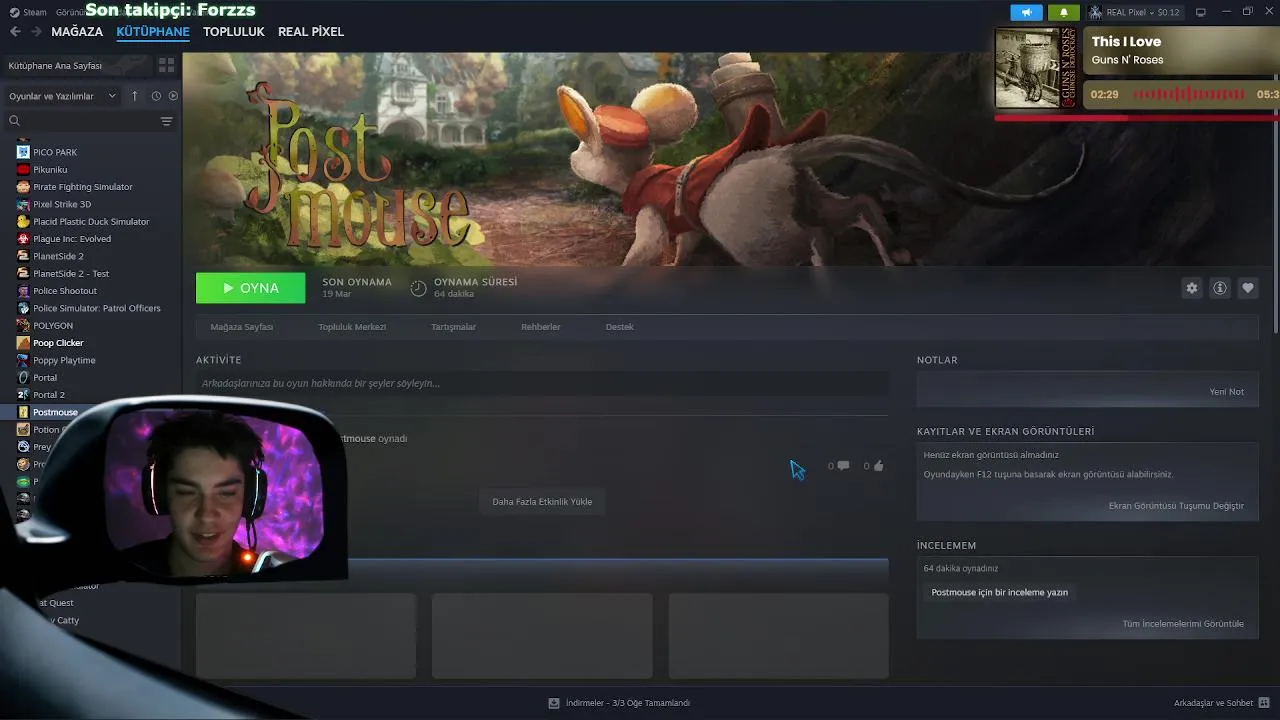Select POLYGON in the game list
Viewport: 1280px width, 720px height.
tap(53, 325)
